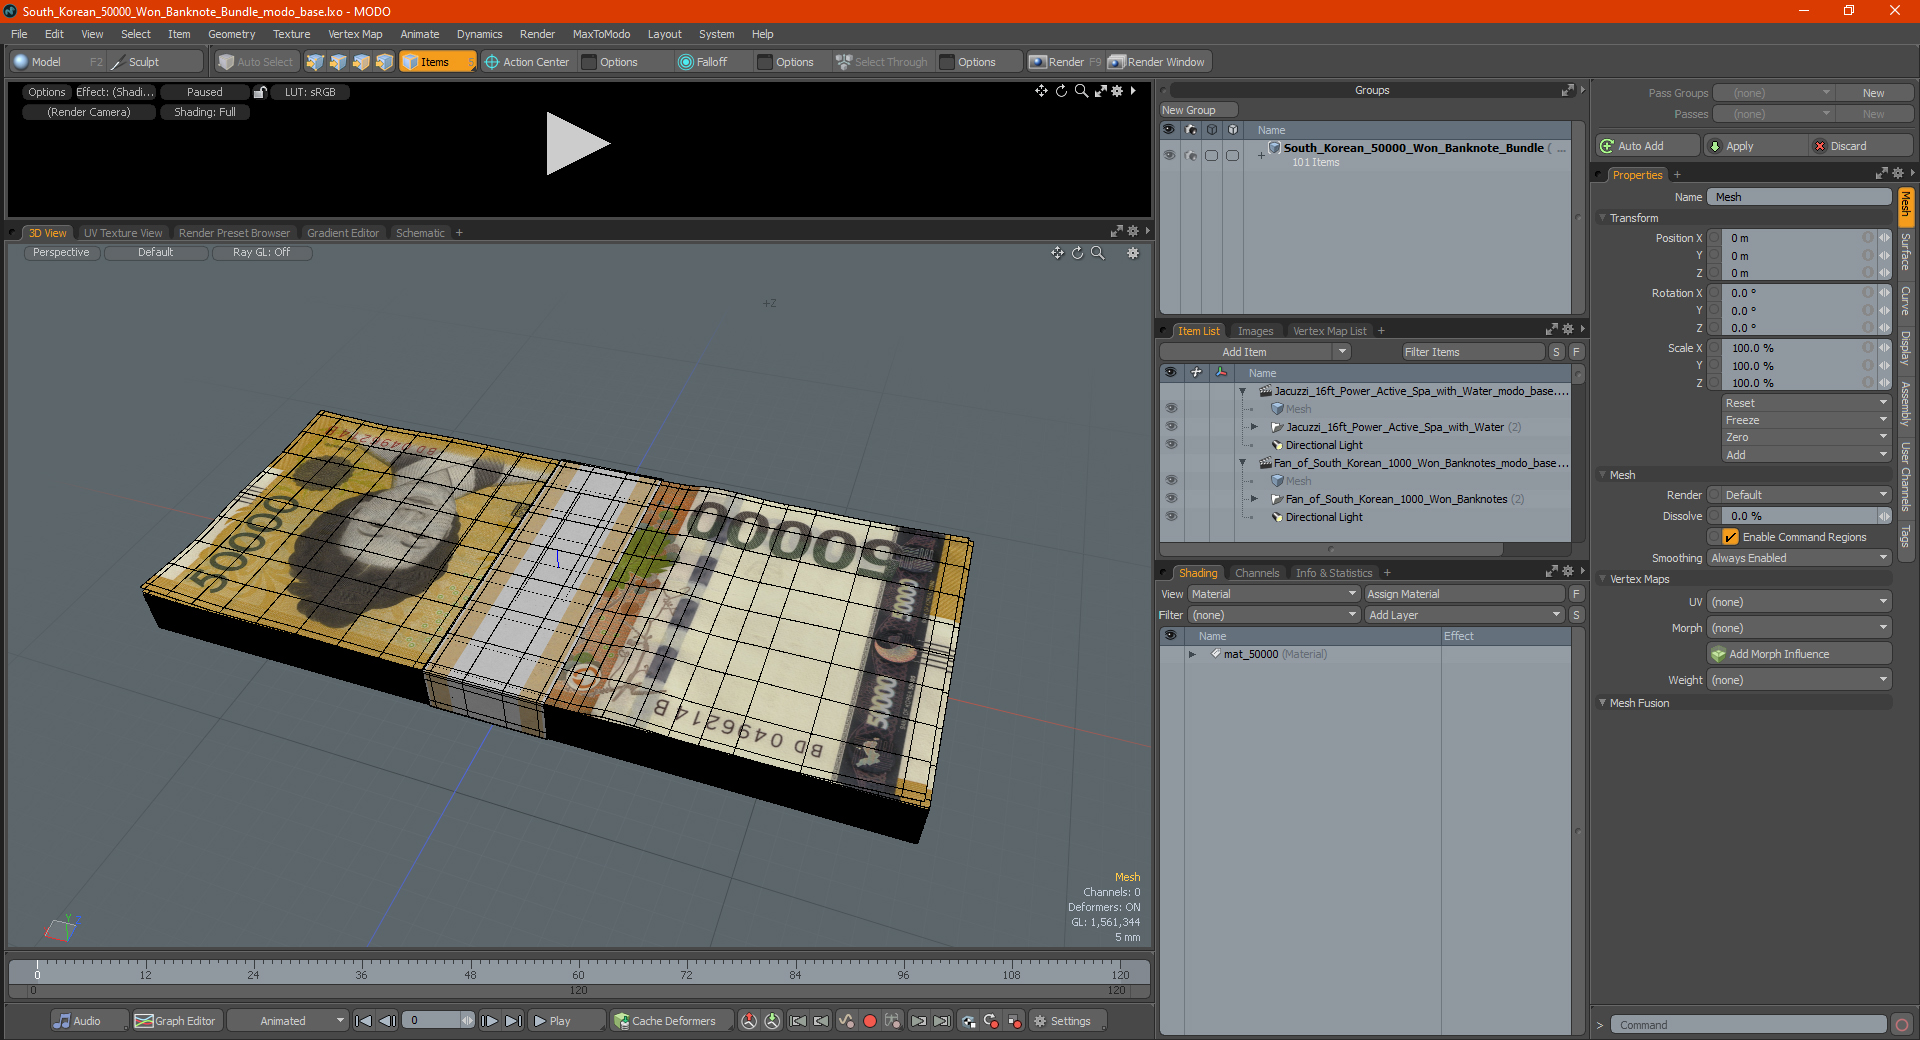Open the Texture menu
This screenshot has width=1920, height=1040.
click(x=291, y=34)
